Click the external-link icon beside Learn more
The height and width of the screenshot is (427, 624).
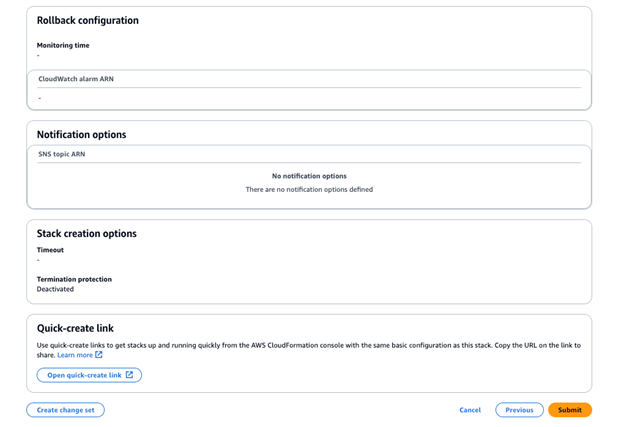point(99,355)
